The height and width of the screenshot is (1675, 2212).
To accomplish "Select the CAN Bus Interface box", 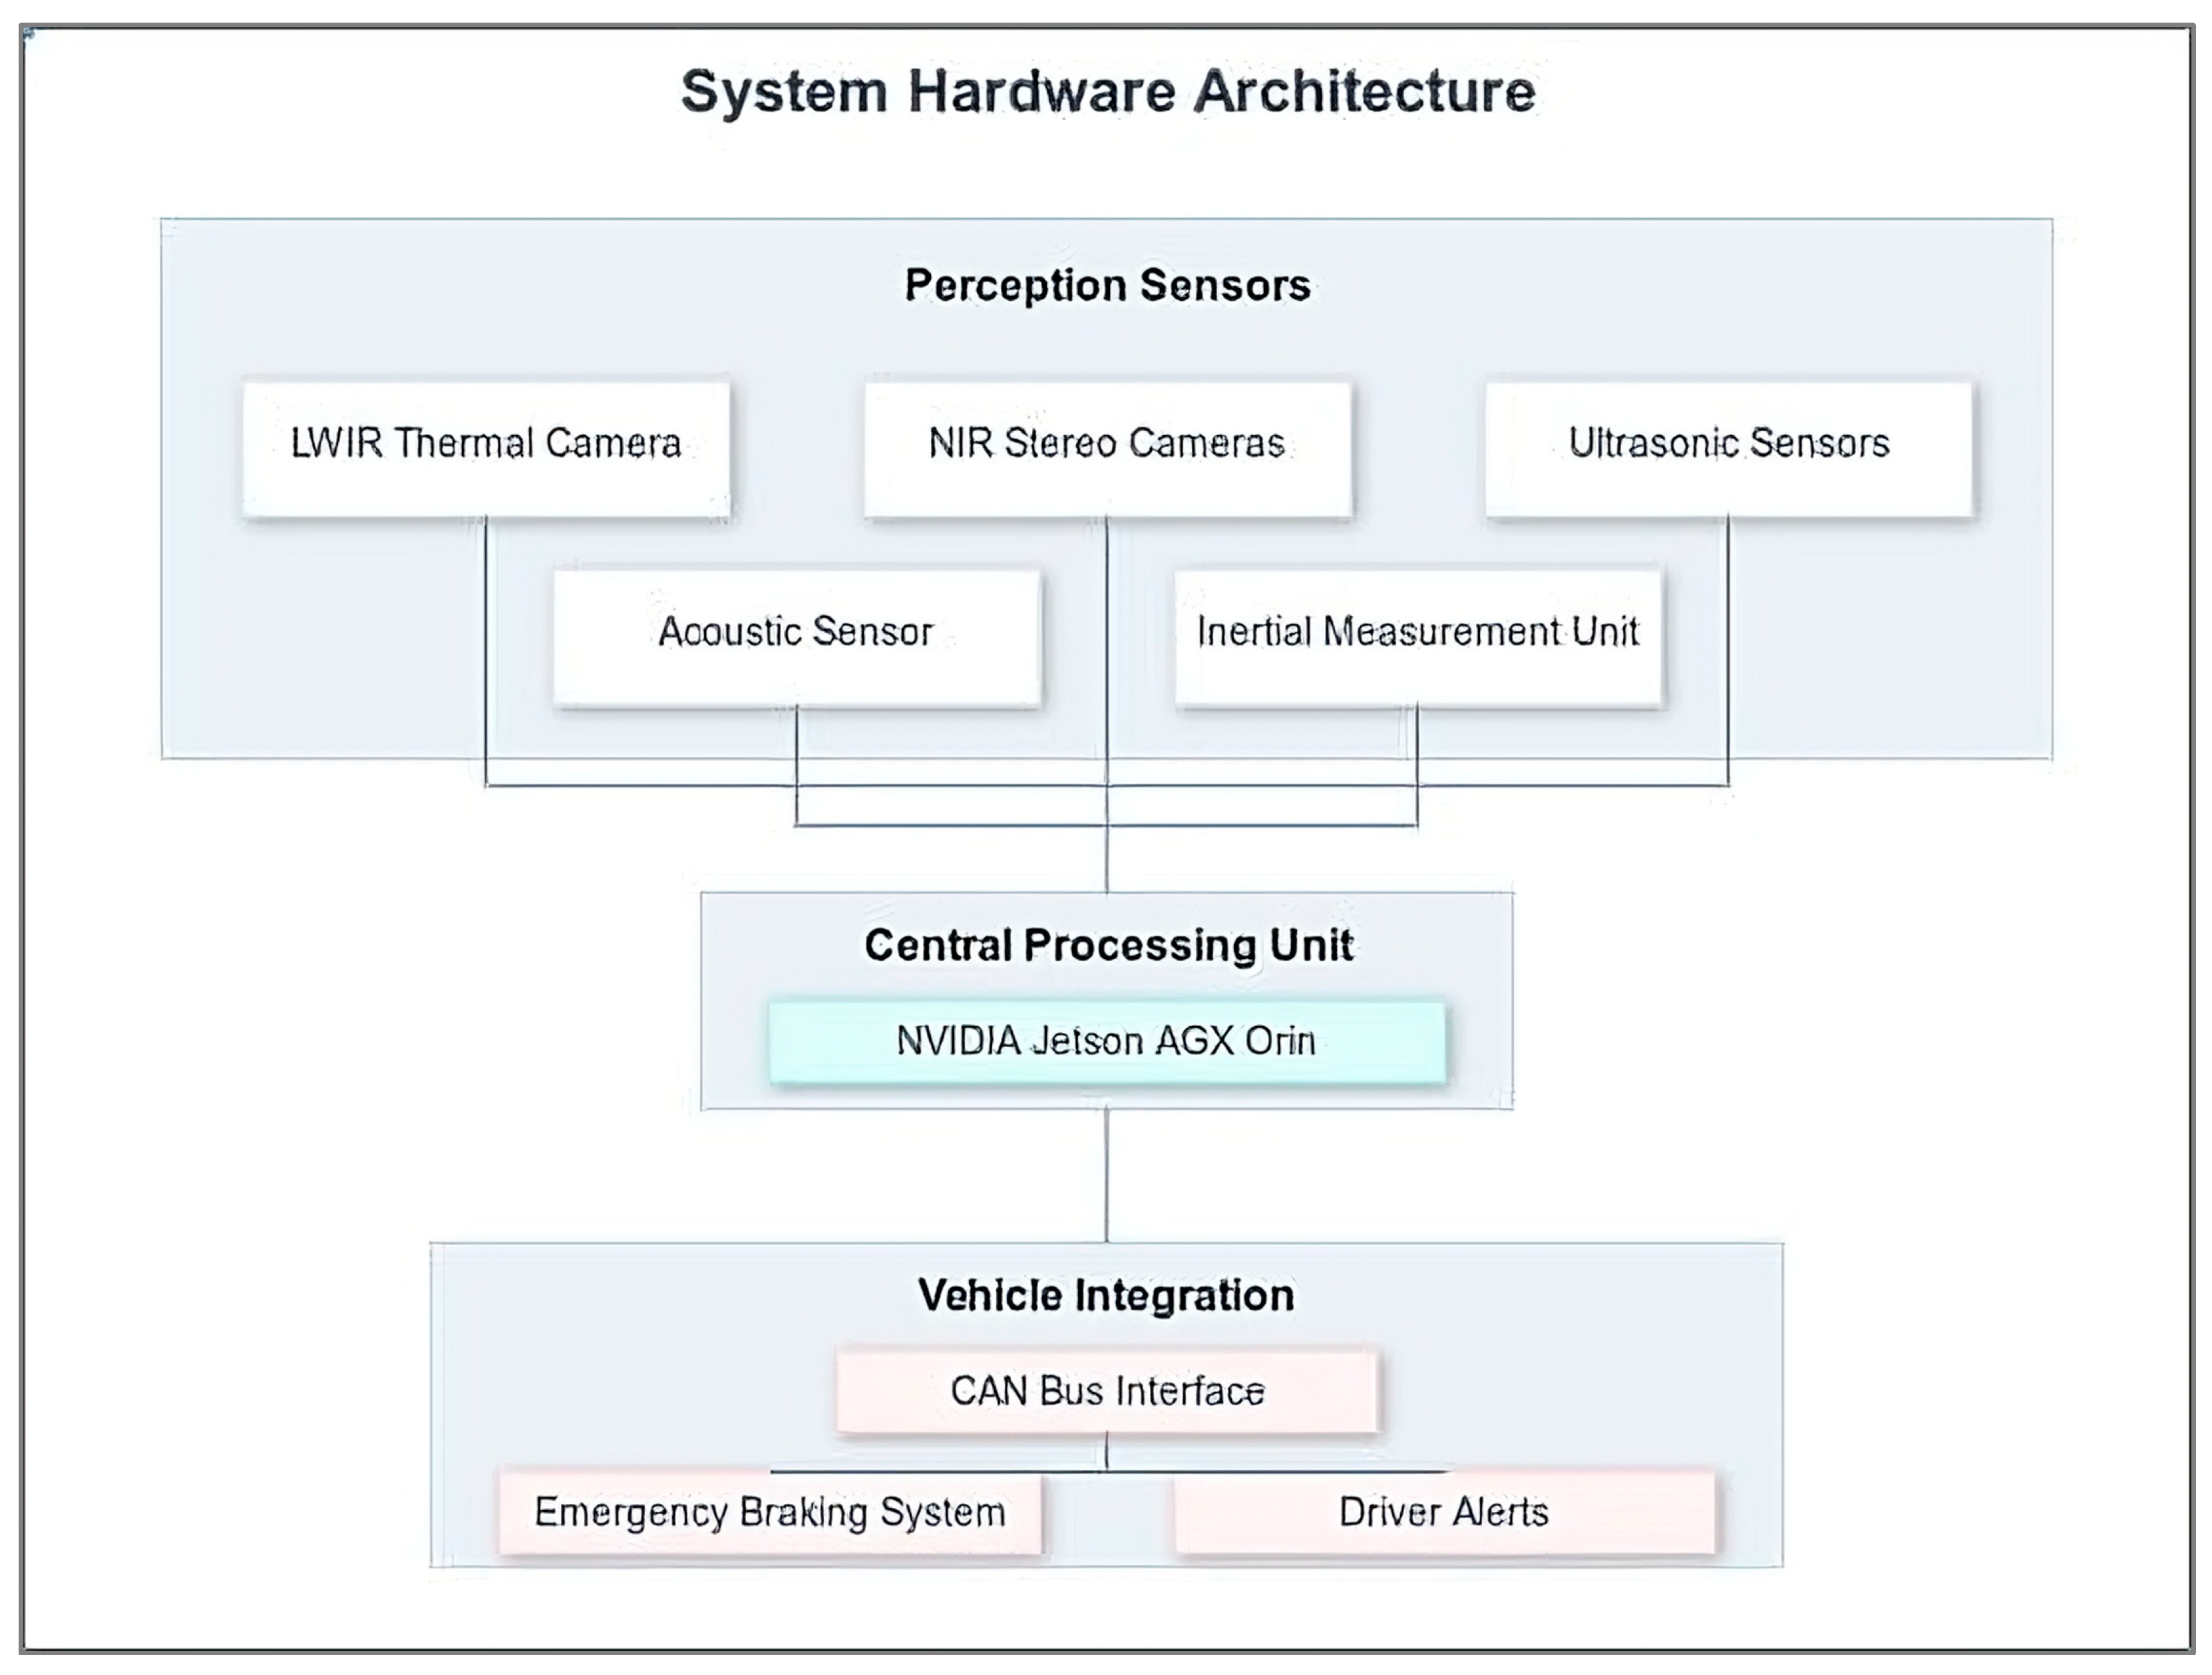I will 1107,1391.
